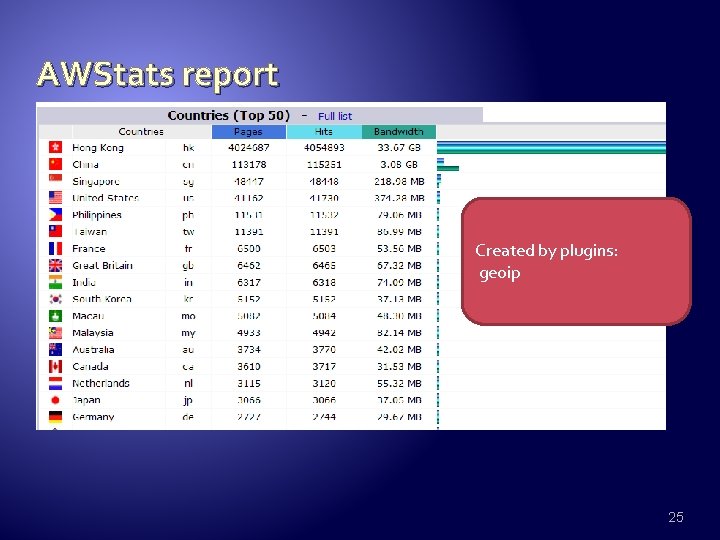Image resolution: width=720 pixels, height=540 pixels.
Task: Click the tw country code
Action: point(188,231)
